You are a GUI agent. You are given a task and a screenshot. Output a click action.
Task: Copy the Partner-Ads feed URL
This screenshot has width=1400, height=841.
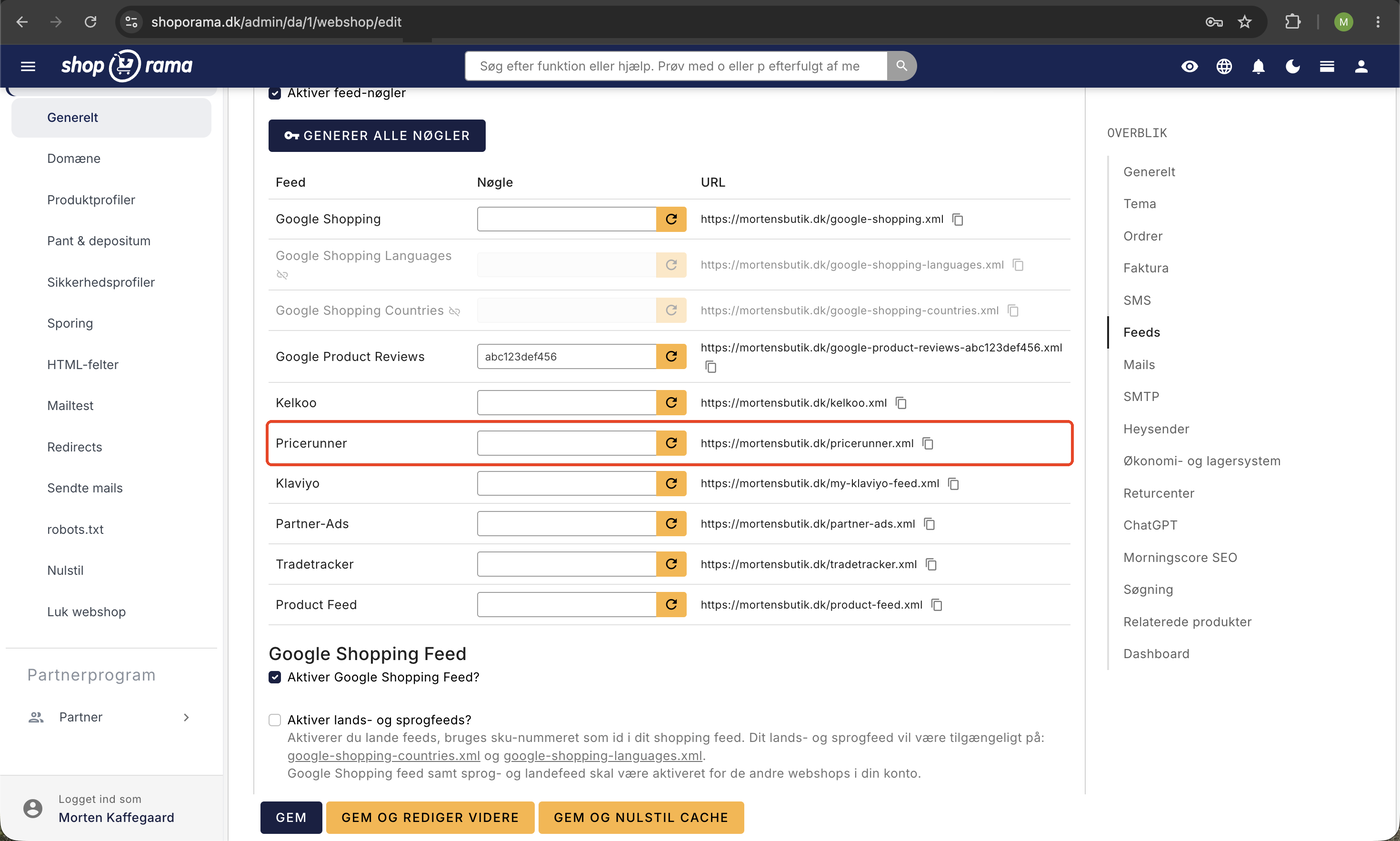[929, 523]
